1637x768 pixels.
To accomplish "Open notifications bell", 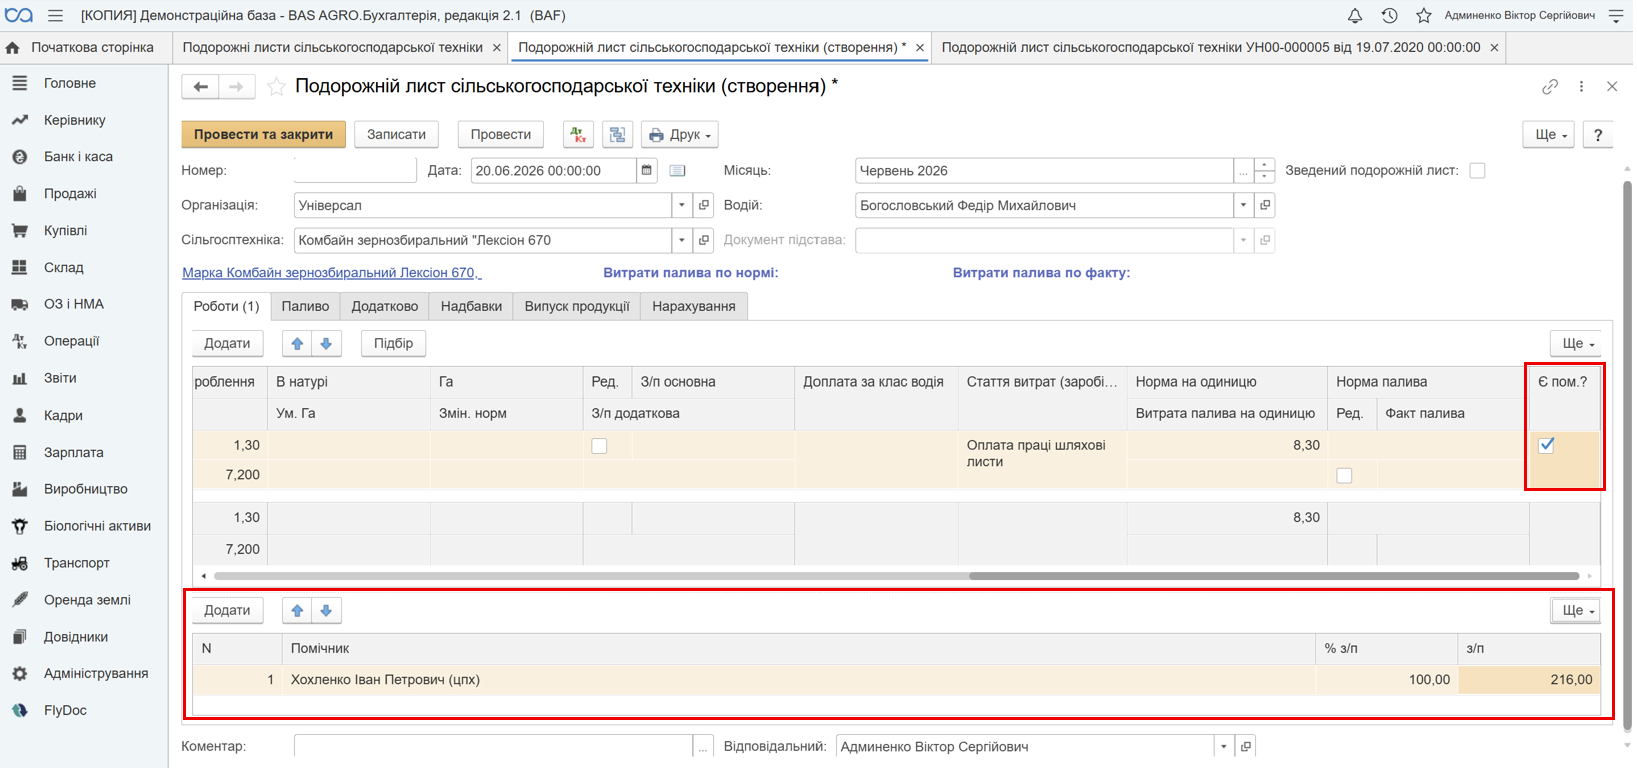I will [1355, 15].
